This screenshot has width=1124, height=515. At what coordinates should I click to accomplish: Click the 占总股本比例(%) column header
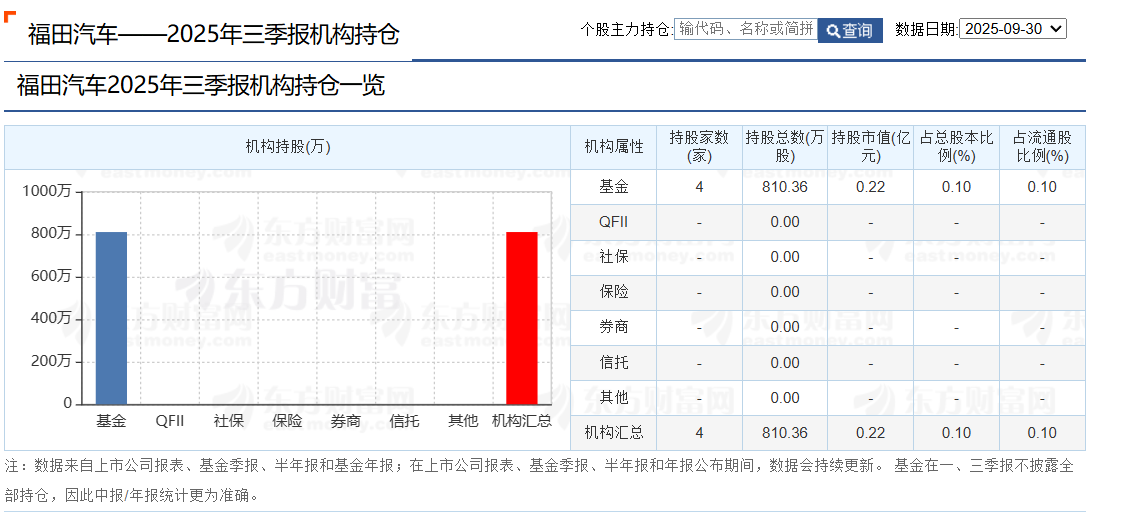coord(956,147)
